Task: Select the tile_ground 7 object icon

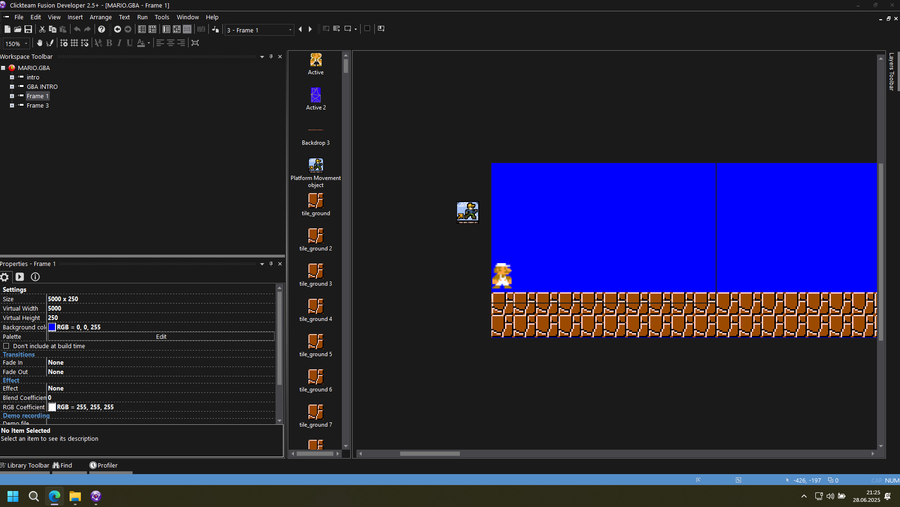Action: 316,412
